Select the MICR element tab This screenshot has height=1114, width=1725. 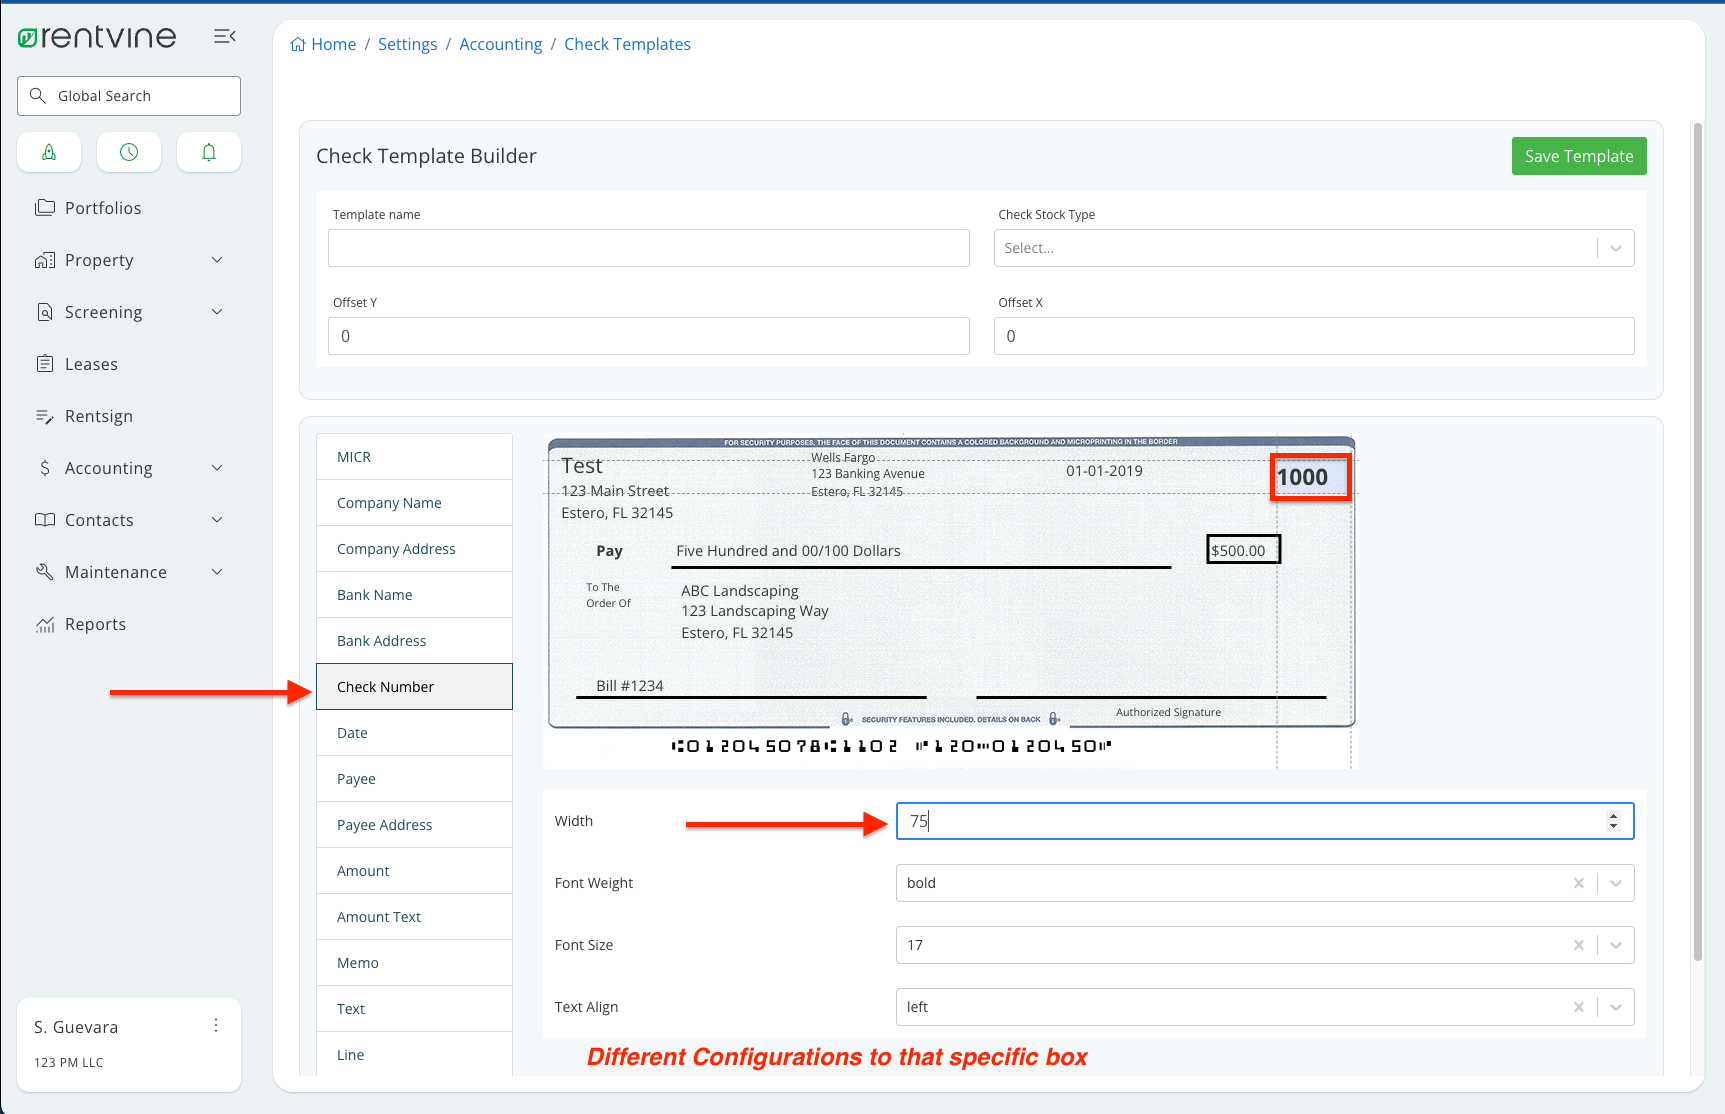(414, 457)
